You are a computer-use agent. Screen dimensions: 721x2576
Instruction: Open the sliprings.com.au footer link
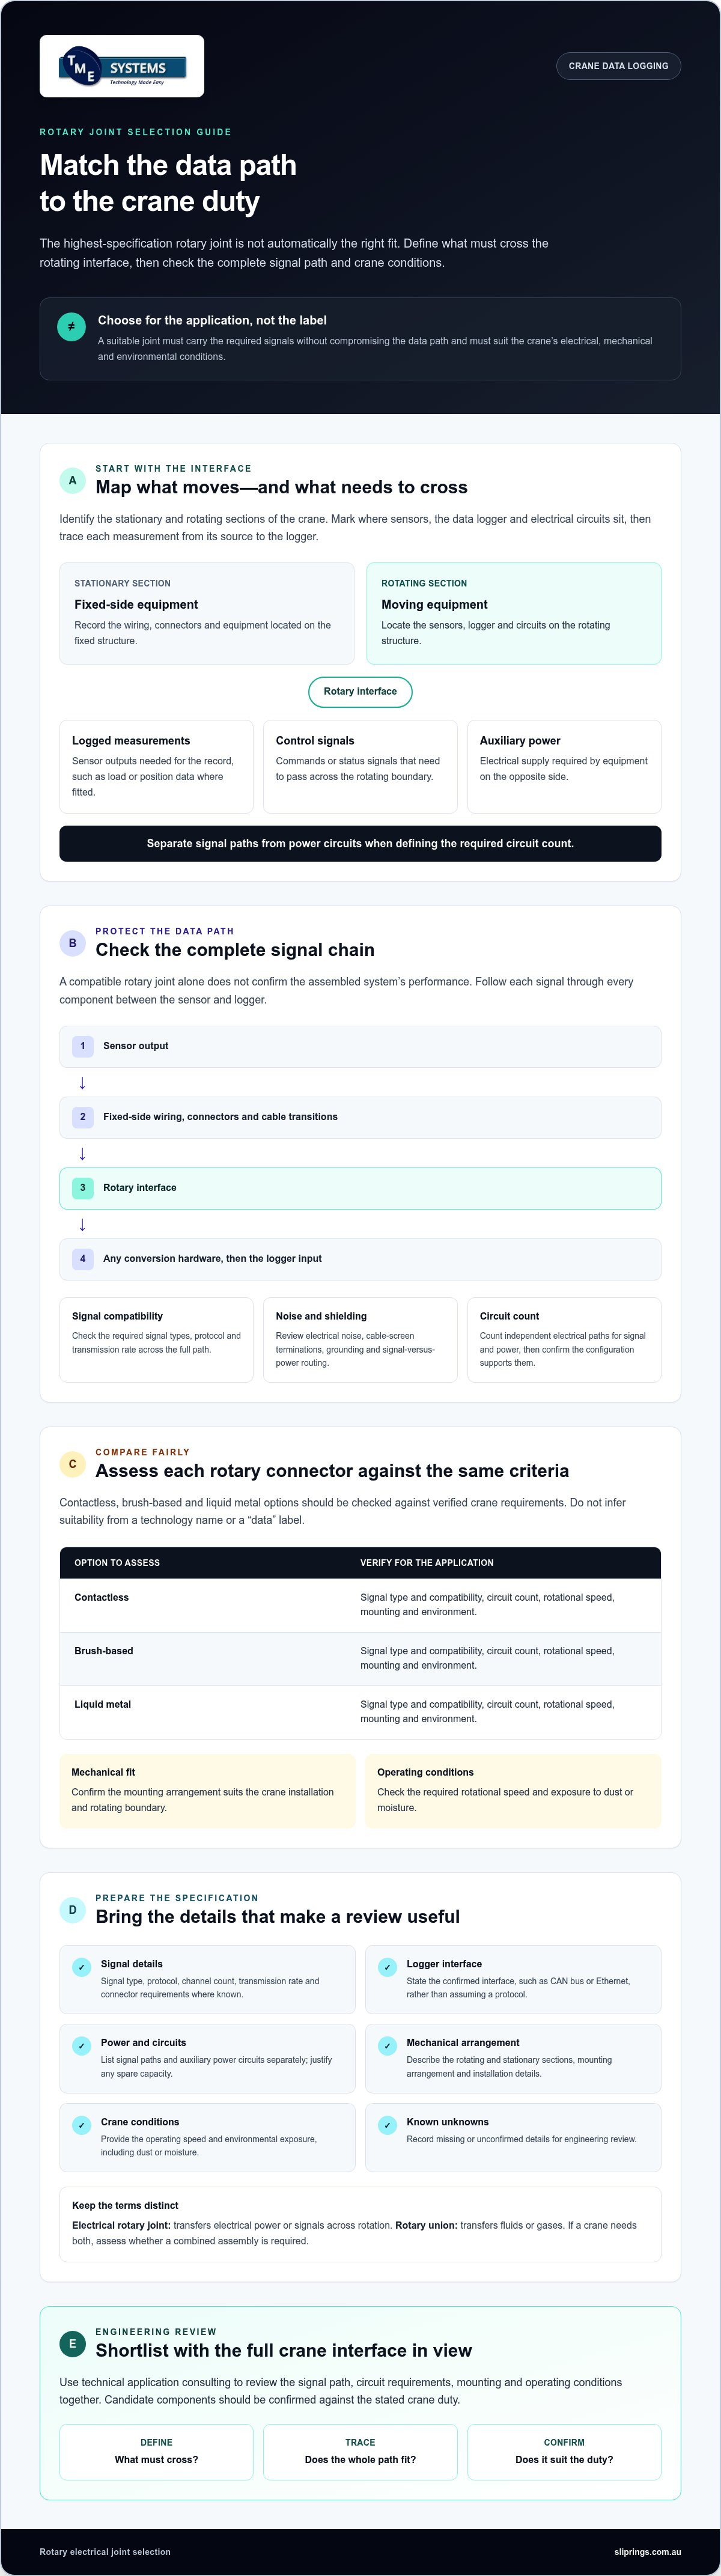click(647, 2552)
